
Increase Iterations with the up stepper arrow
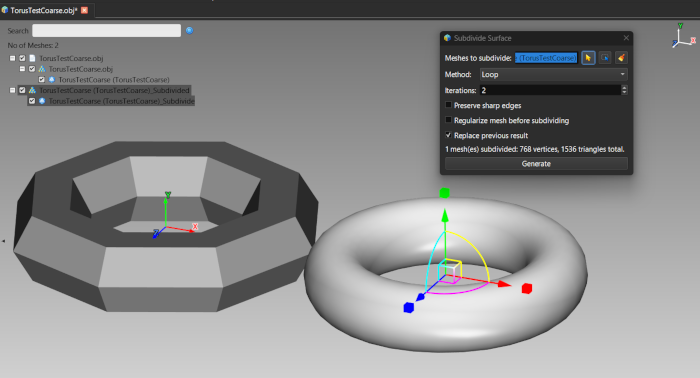point(624,87)
